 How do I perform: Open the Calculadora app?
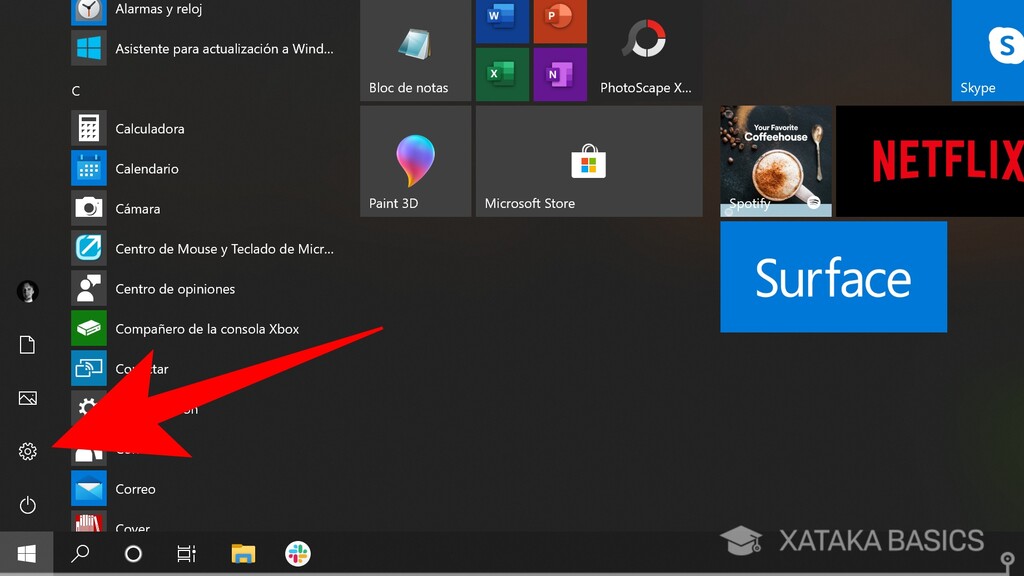point(150,128)
